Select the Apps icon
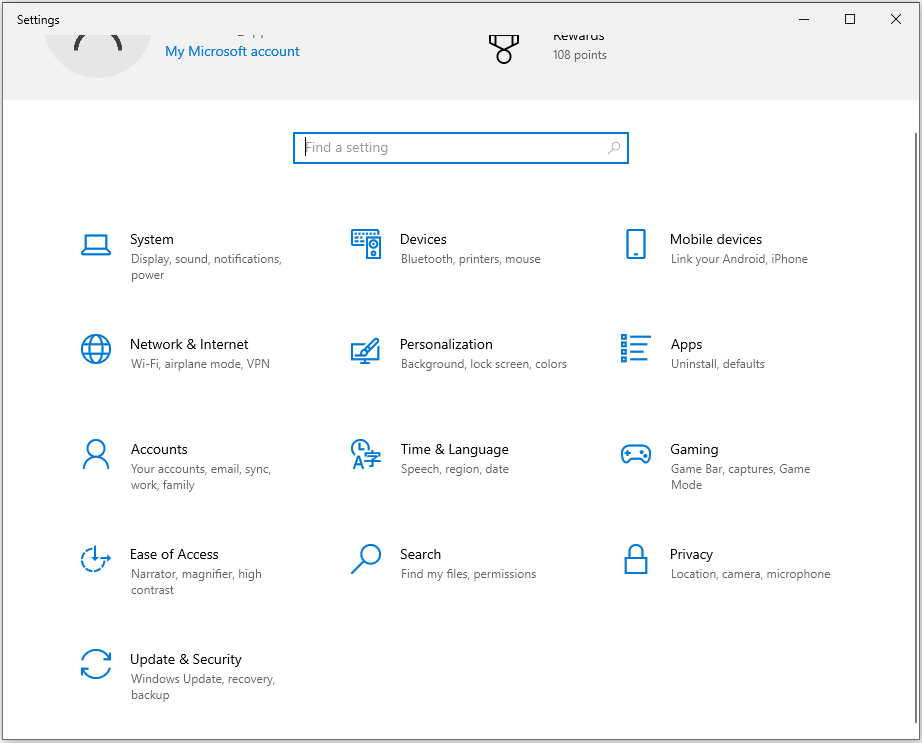 pyautogui.click(x=635, y=349)
